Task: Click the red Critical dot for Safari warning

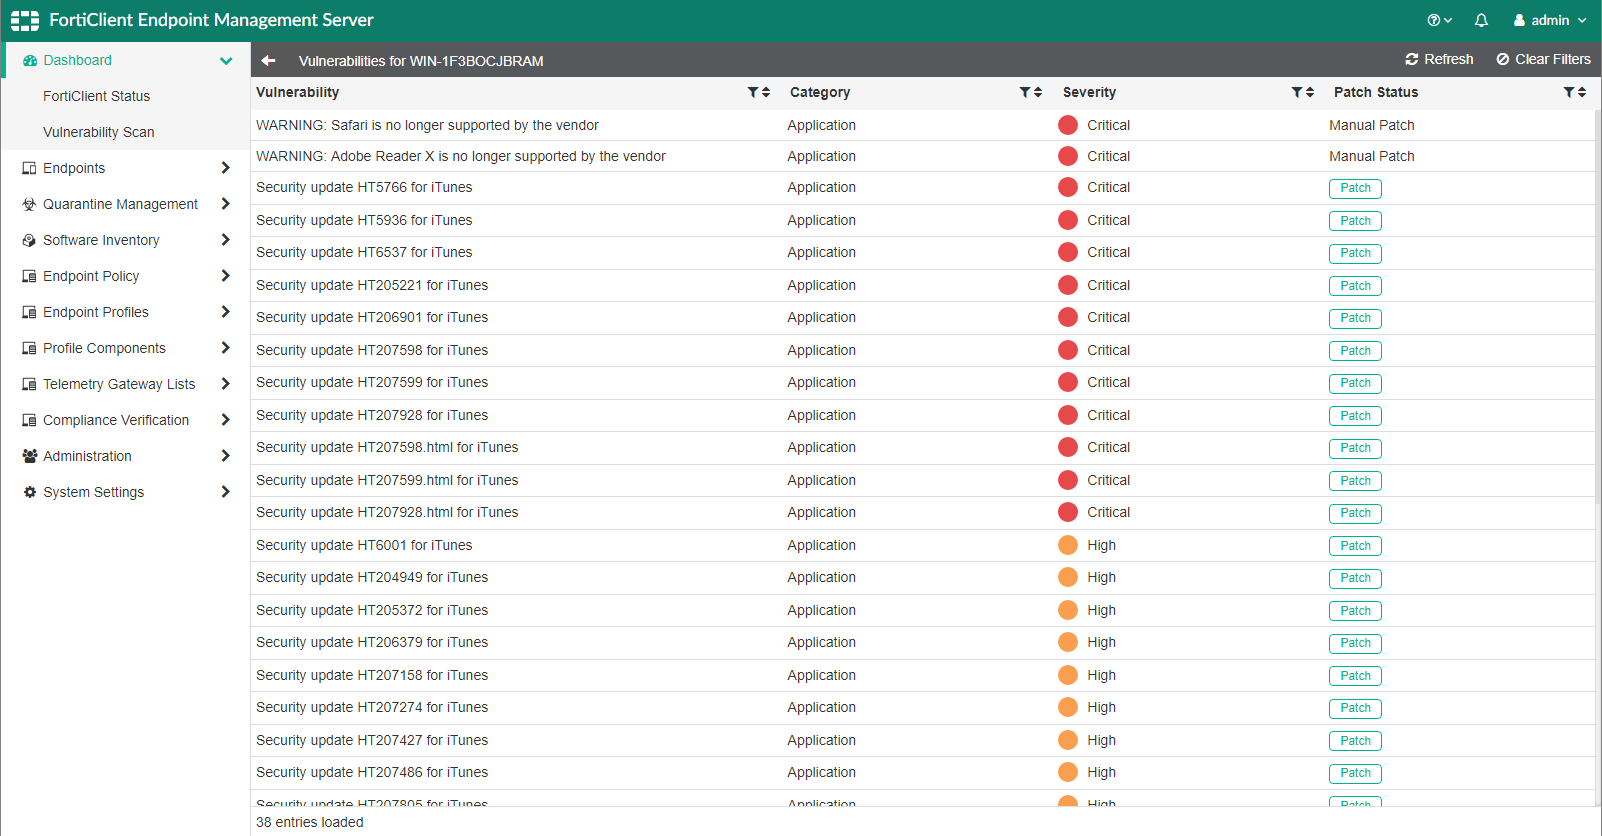Action: pos(1068,125)
